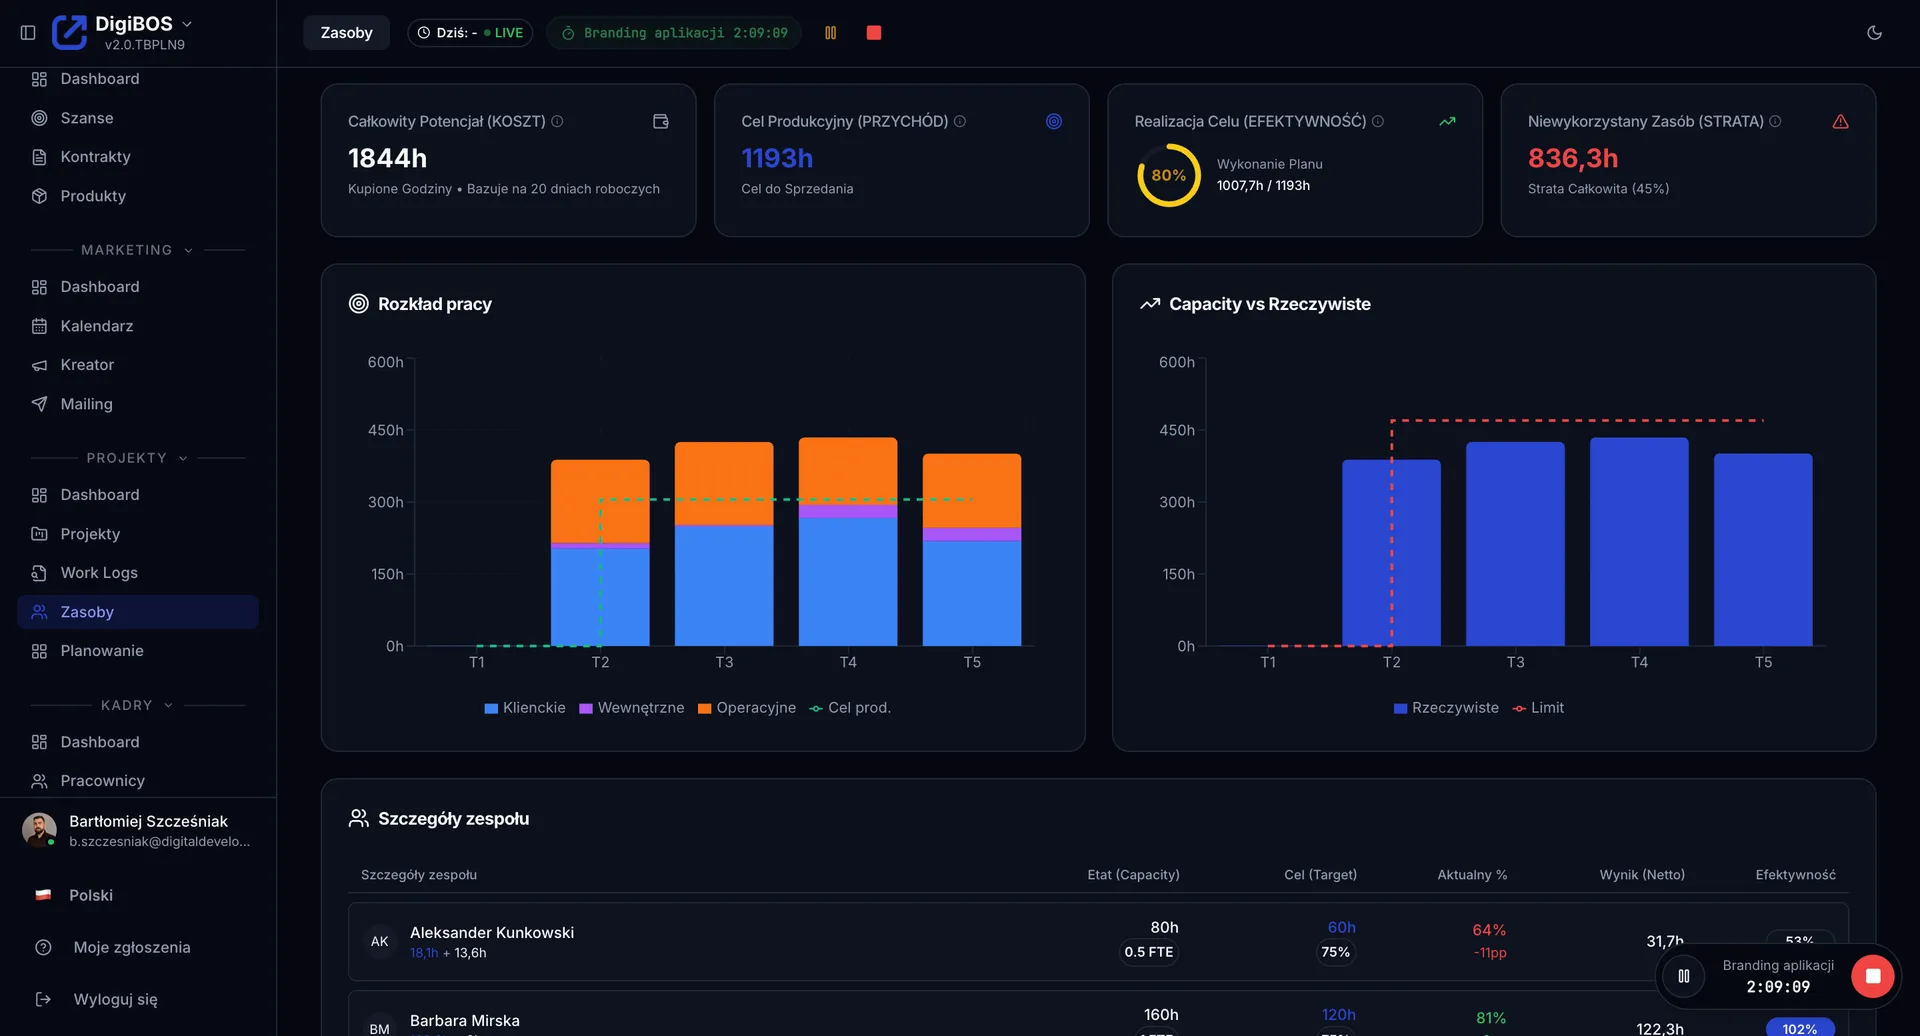Click info icon next to Niewykorzystany Zasób (STRATA)

[1775, 121]
